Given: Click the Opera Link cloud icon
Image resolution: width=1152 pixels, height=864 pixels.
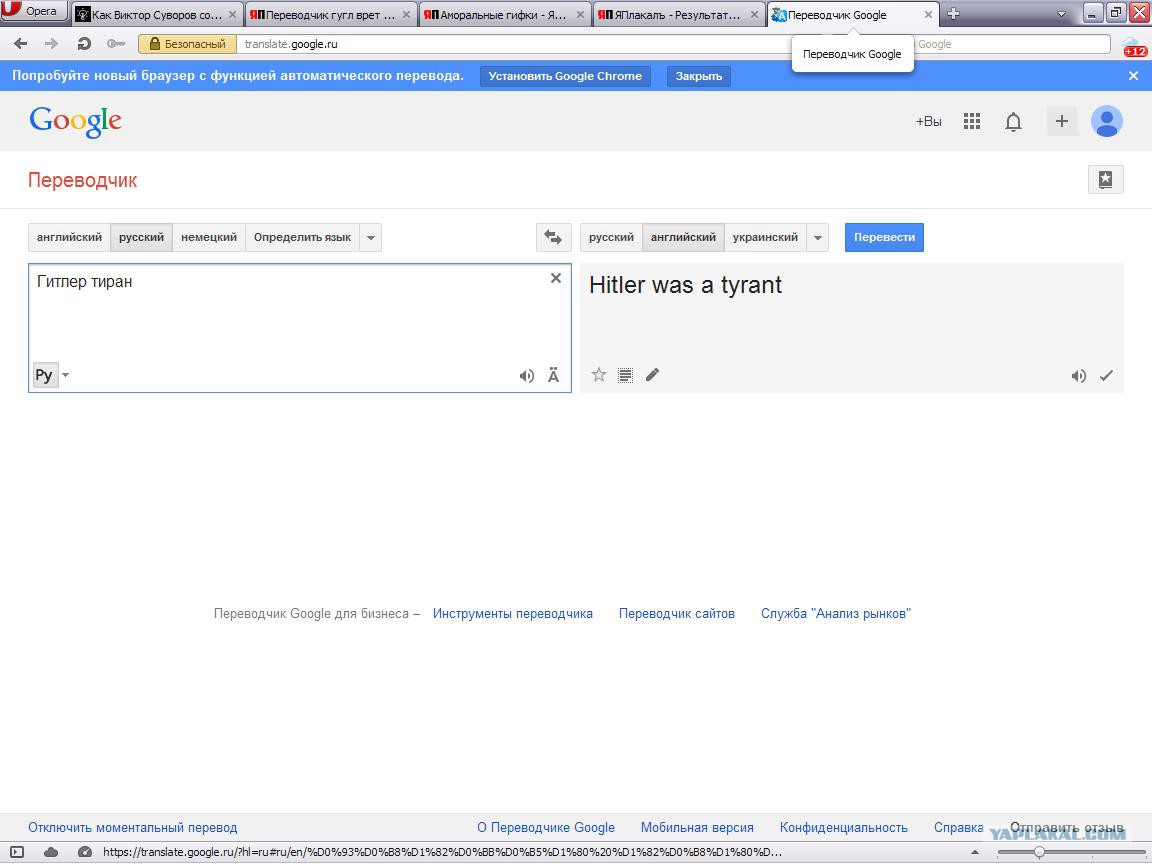Looking at the screenshot, I should point(51,852).
